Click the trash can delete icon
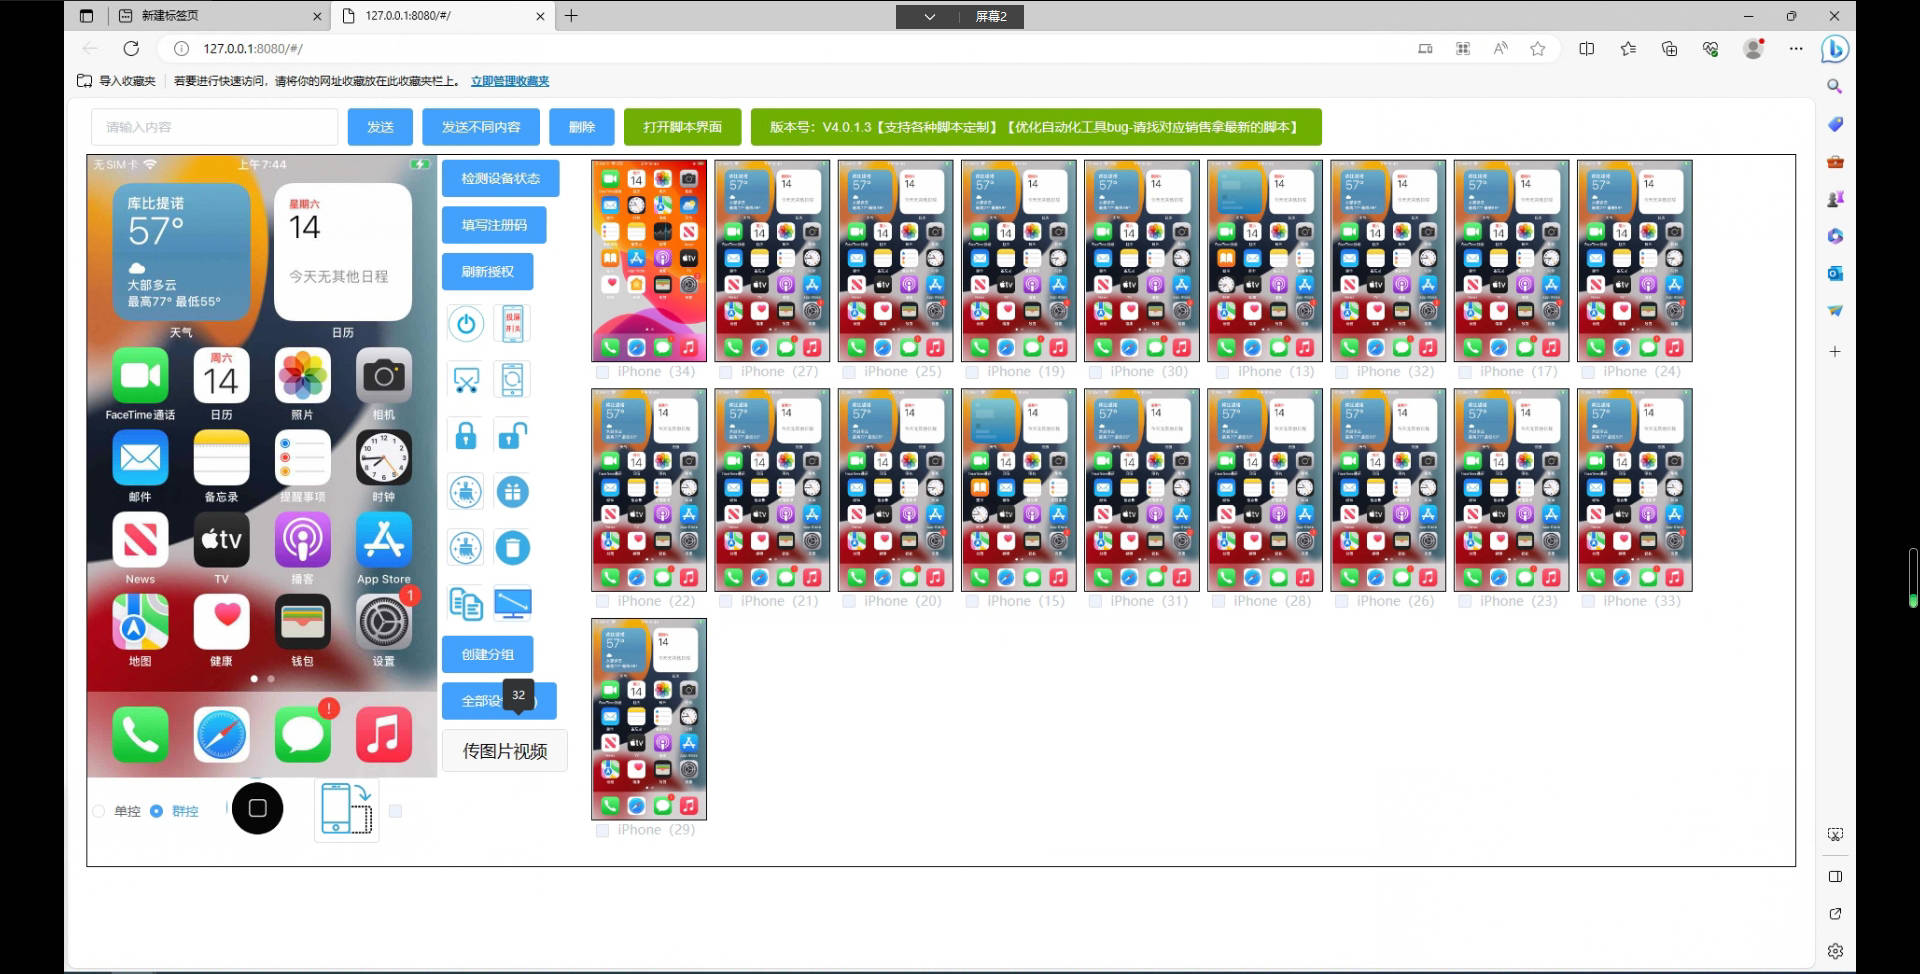Image resolution: width=1920 pixels, height=974 pixels. [x=513, y=547]
